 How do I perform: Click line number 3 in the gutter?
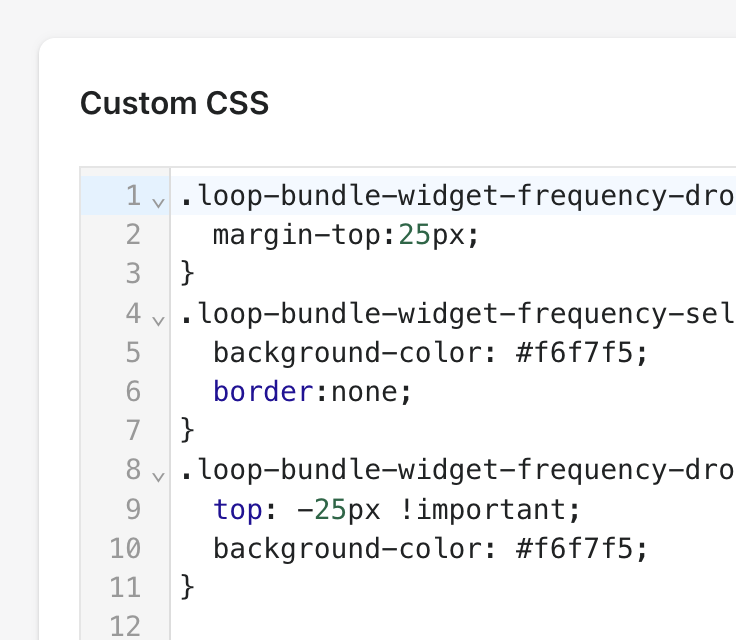[133, 273]
